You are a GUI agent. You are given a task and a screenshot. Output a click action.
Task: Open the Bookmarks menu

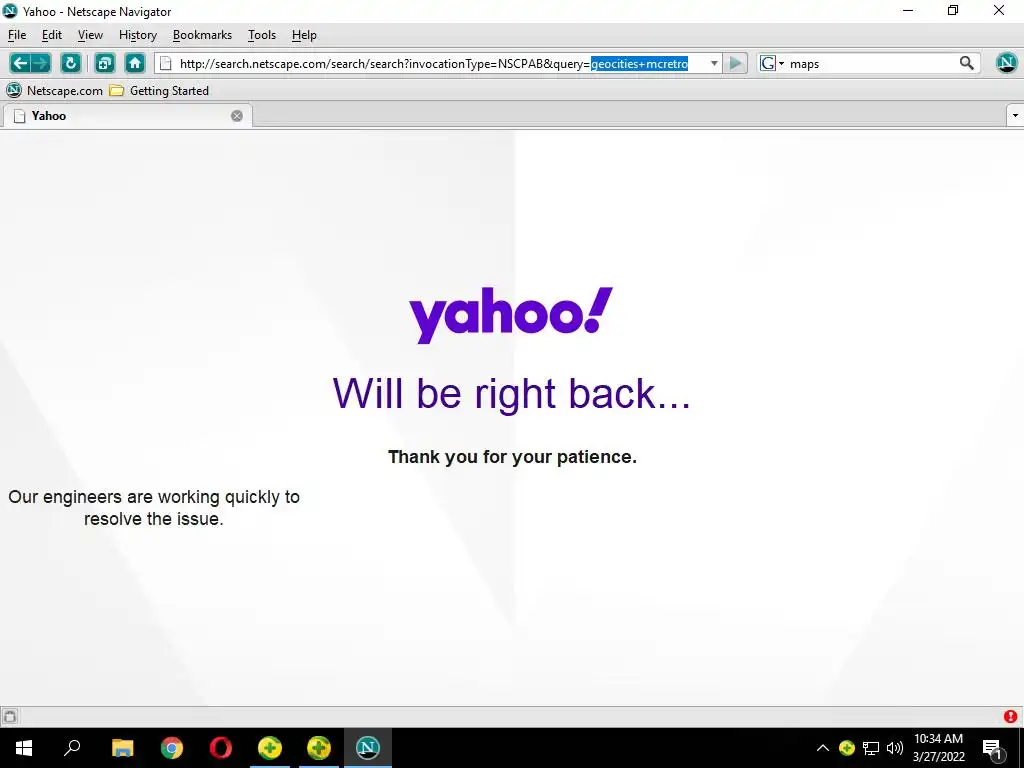(x=202, y=35)
